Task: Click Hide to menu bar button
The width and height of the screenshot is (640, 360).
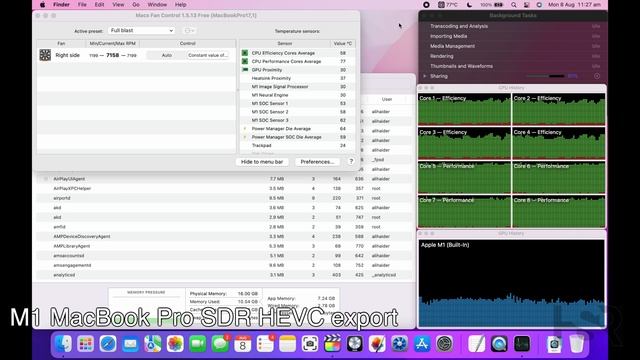Action: pyautogui.click(x=262, y=162)
